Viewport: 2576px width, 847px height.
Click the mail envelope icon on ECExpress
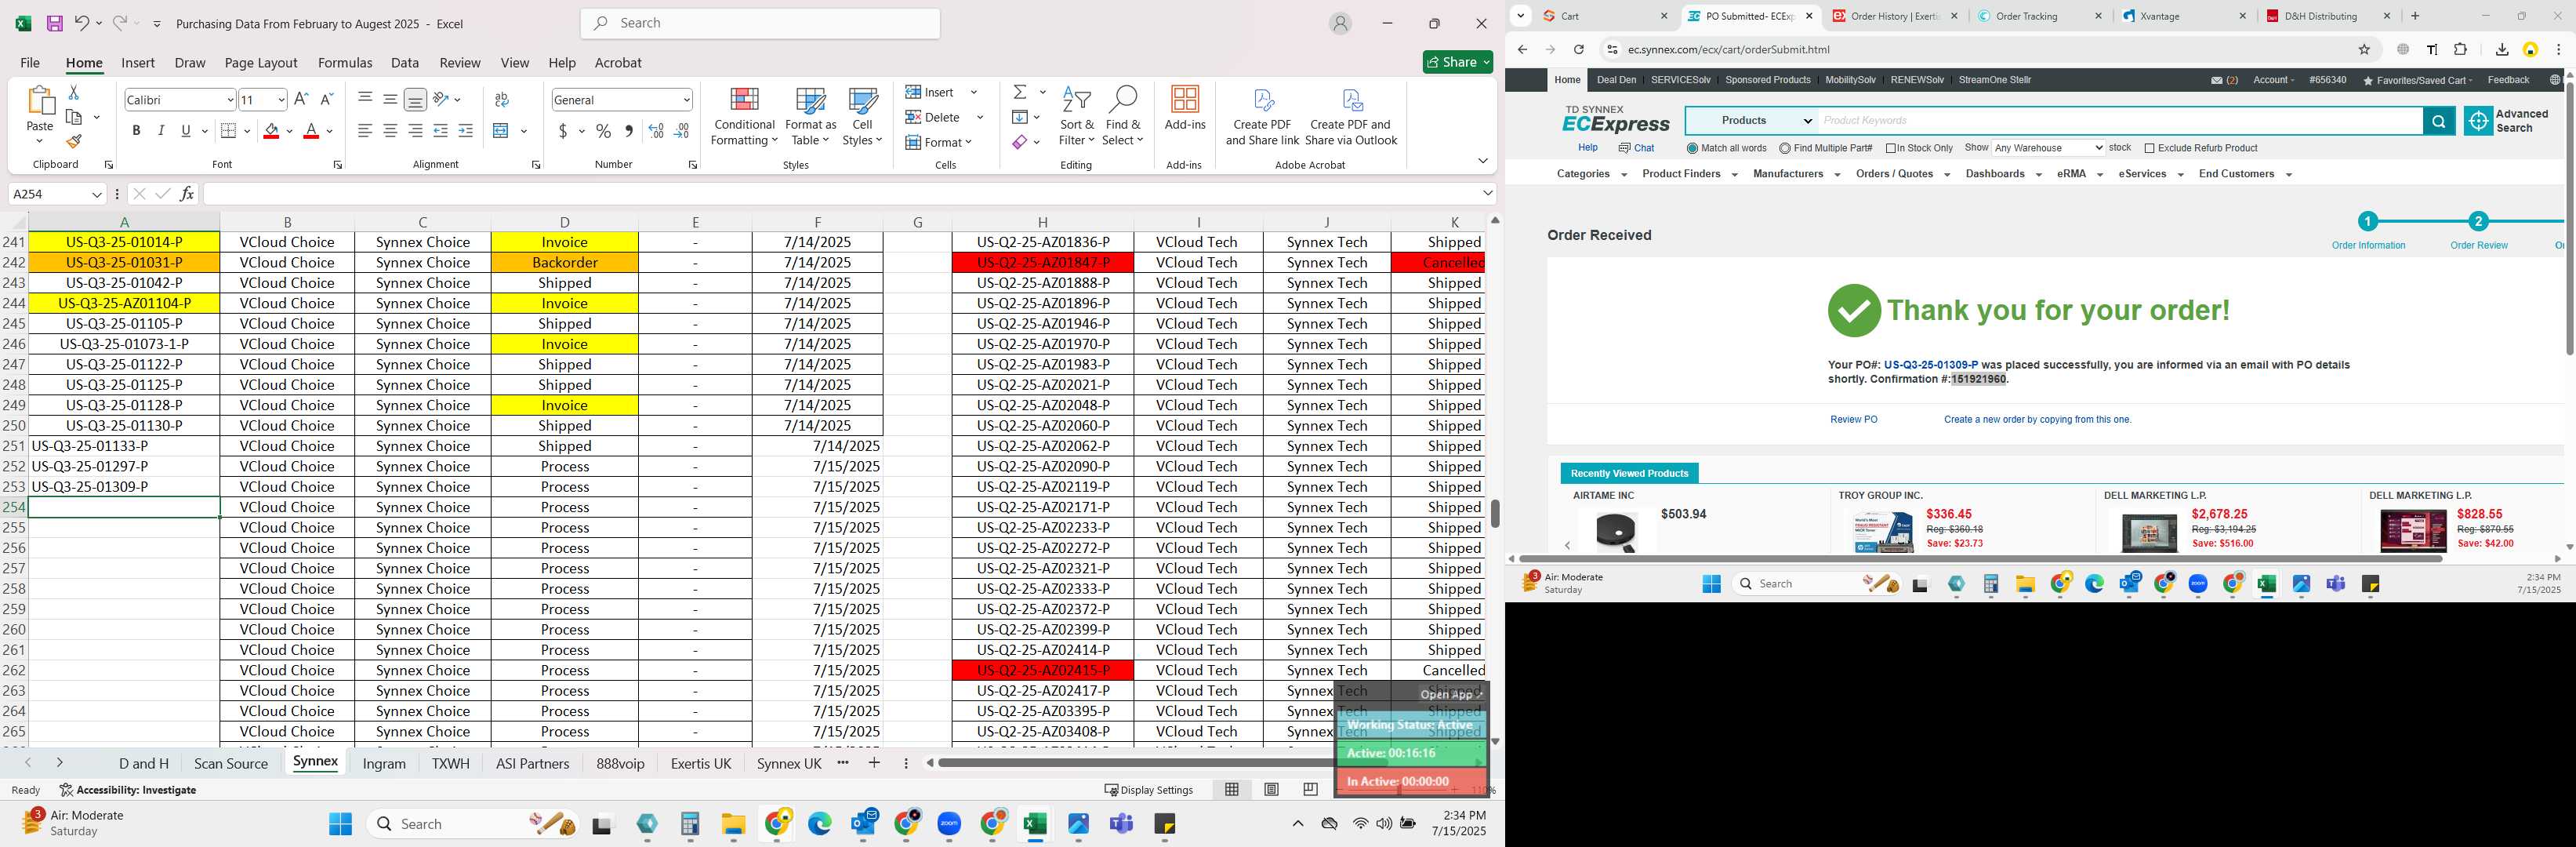(x=2216, y=80)
